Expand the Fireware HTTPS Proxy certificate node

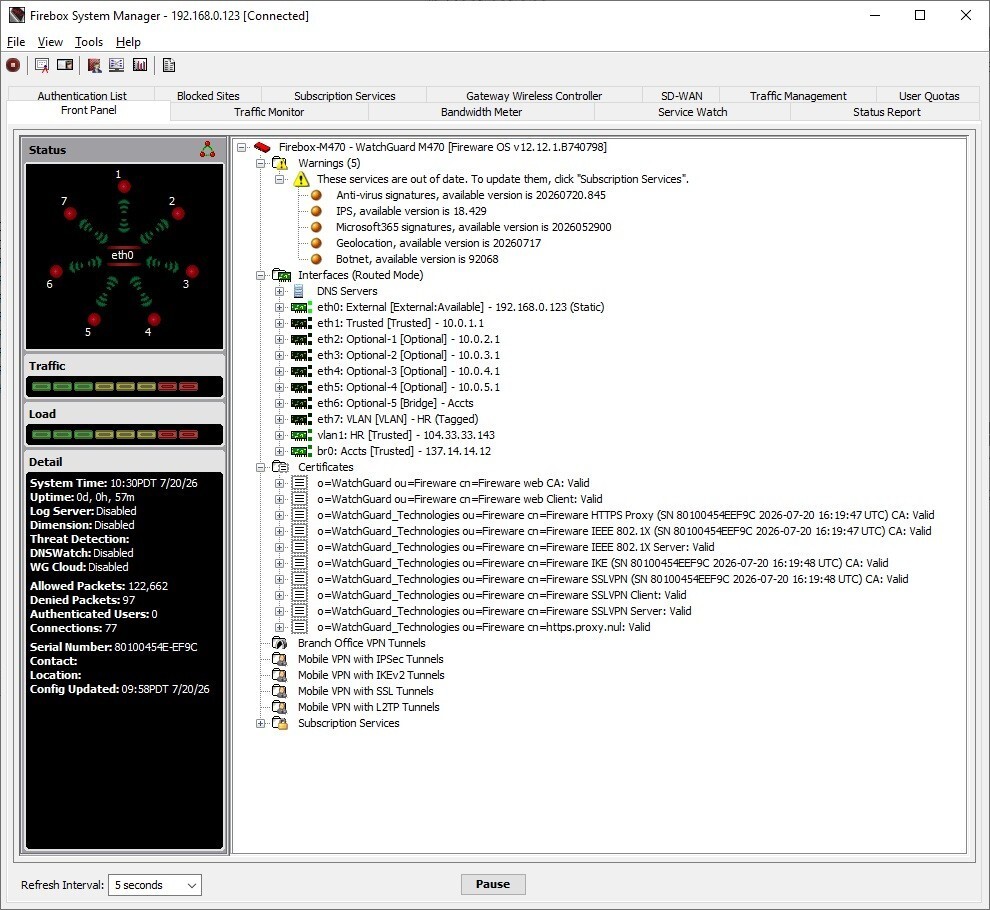pyautogui.click(x=279, y=515)
